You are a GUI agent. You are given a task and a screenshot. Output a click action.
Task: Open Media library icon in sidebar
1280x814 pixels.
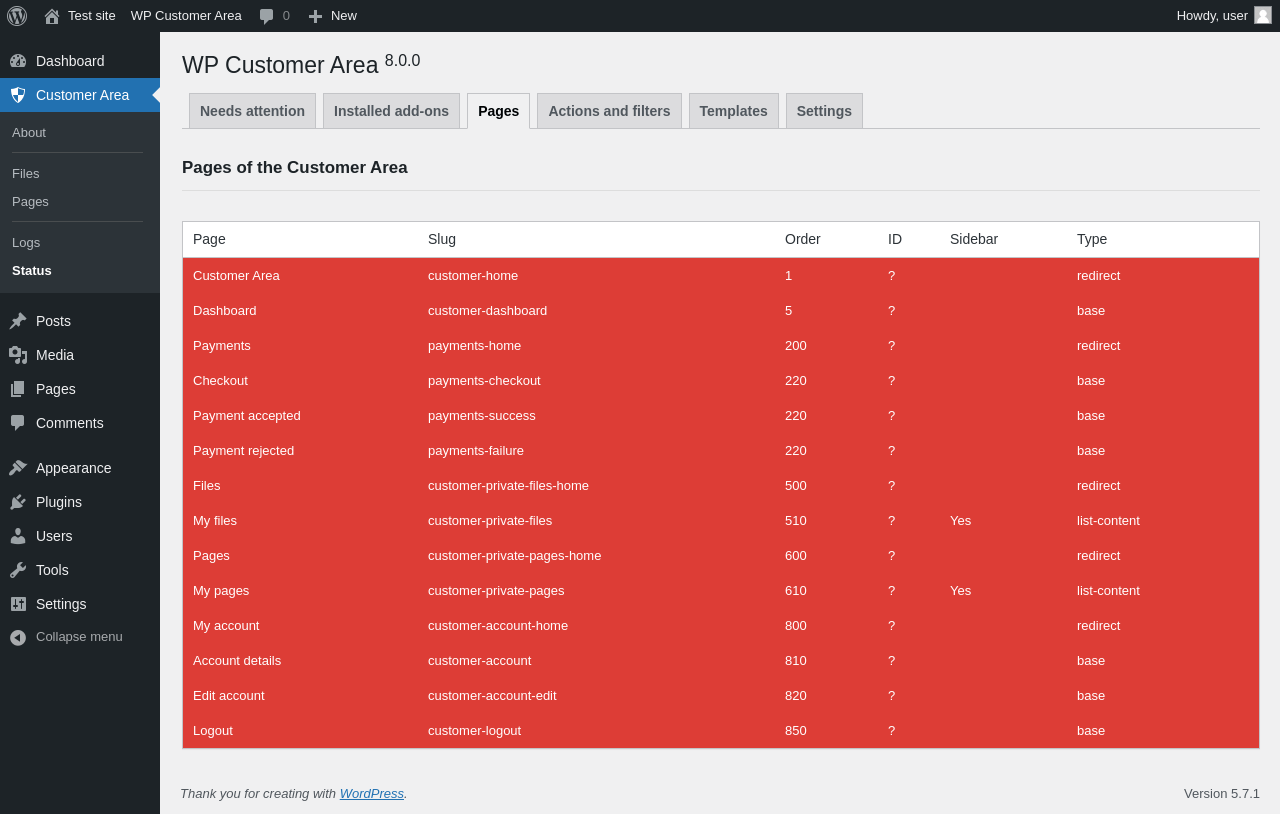18,355
